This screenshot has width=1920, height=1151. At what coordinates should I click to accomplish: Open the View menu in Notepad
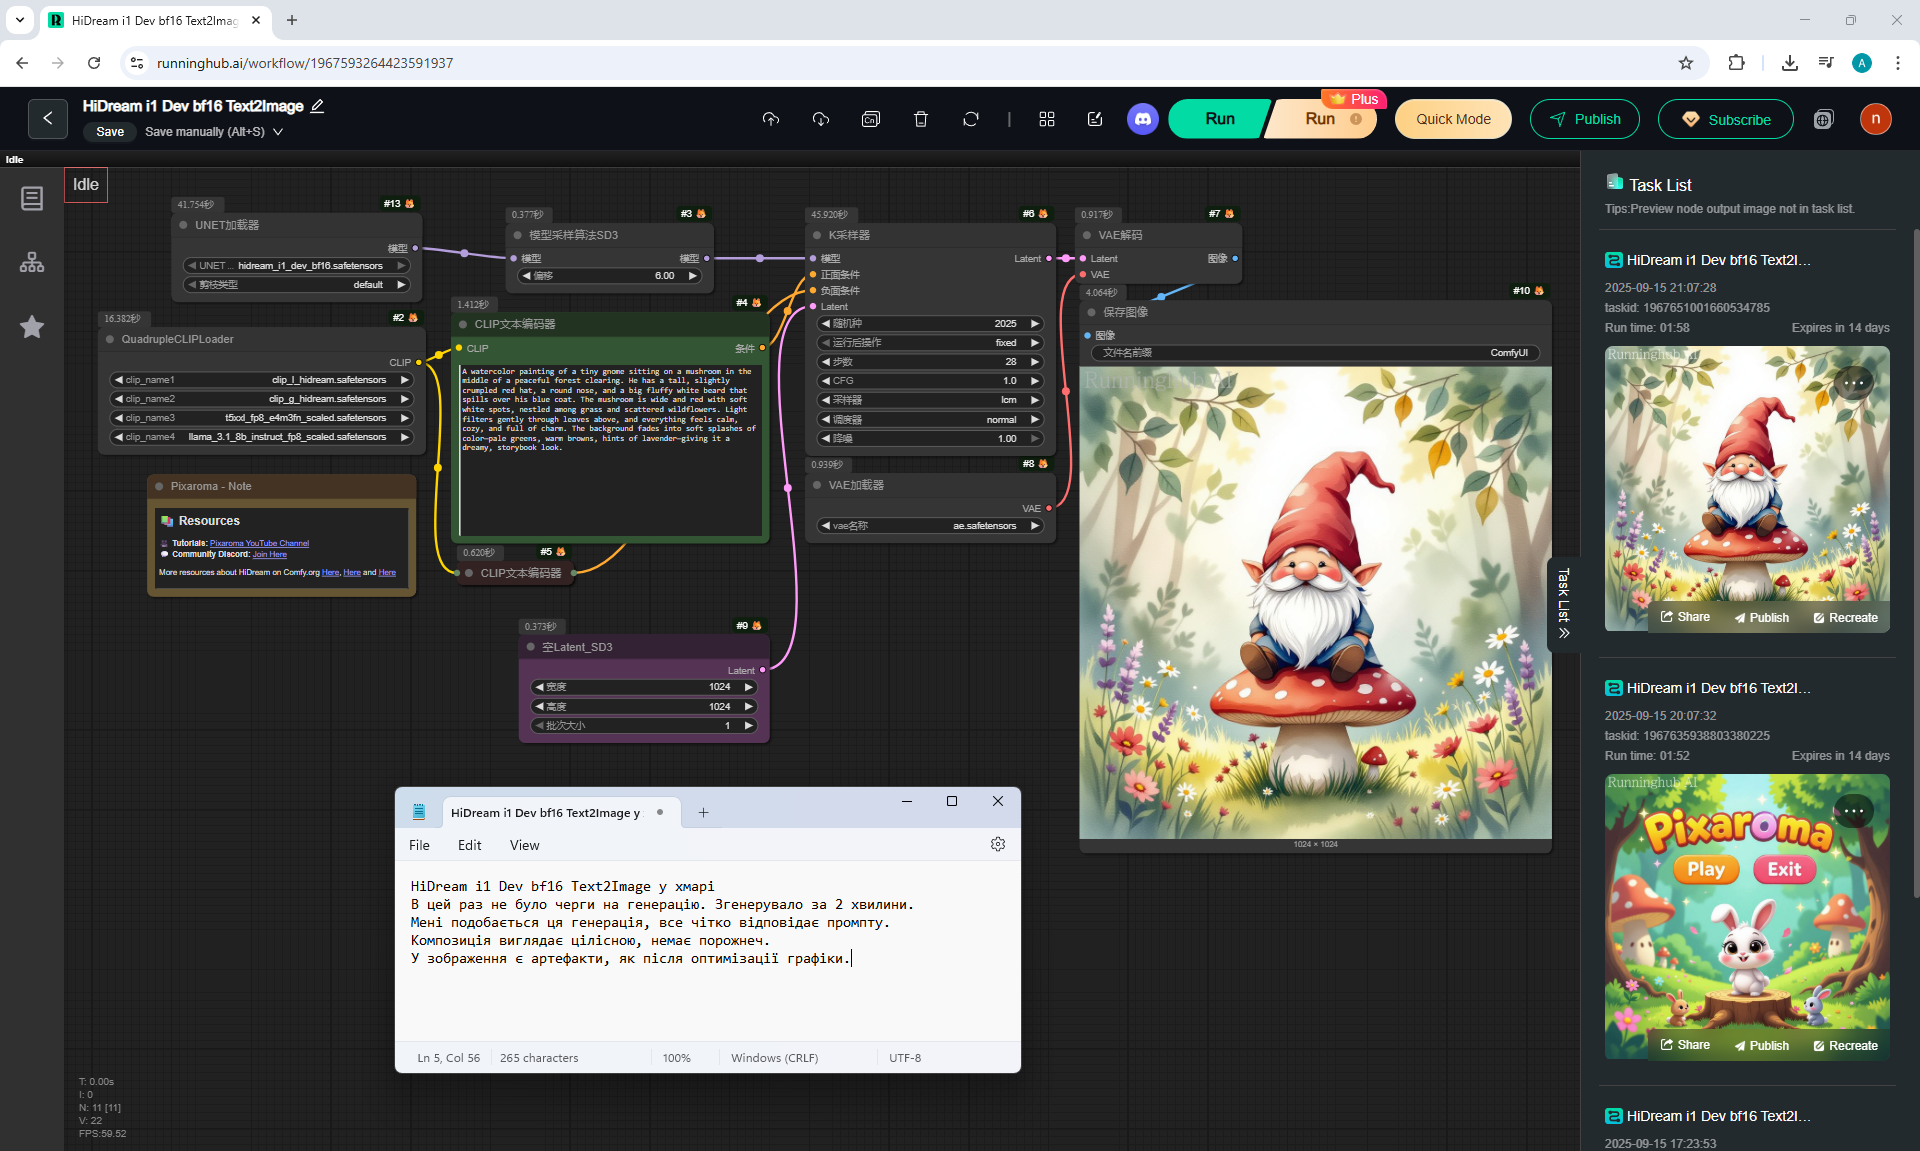[x=524, y=845]
